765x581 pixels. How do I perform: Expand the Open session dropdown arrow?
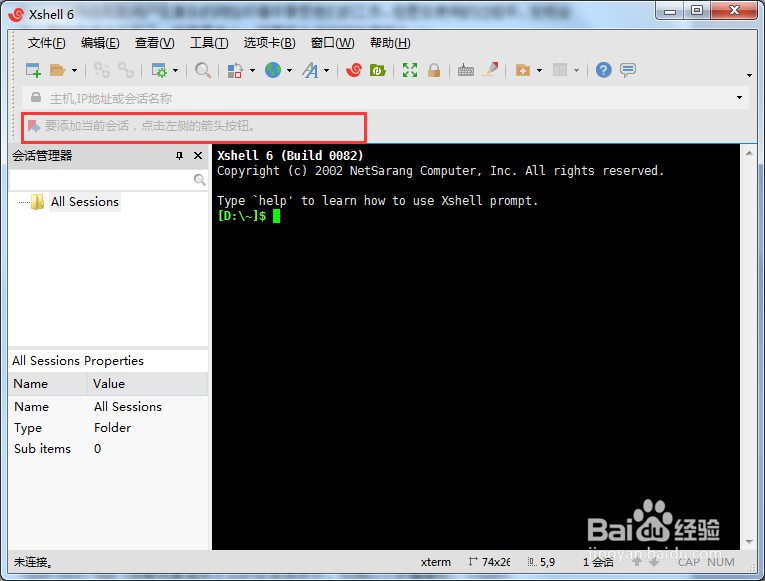[74, 71]
